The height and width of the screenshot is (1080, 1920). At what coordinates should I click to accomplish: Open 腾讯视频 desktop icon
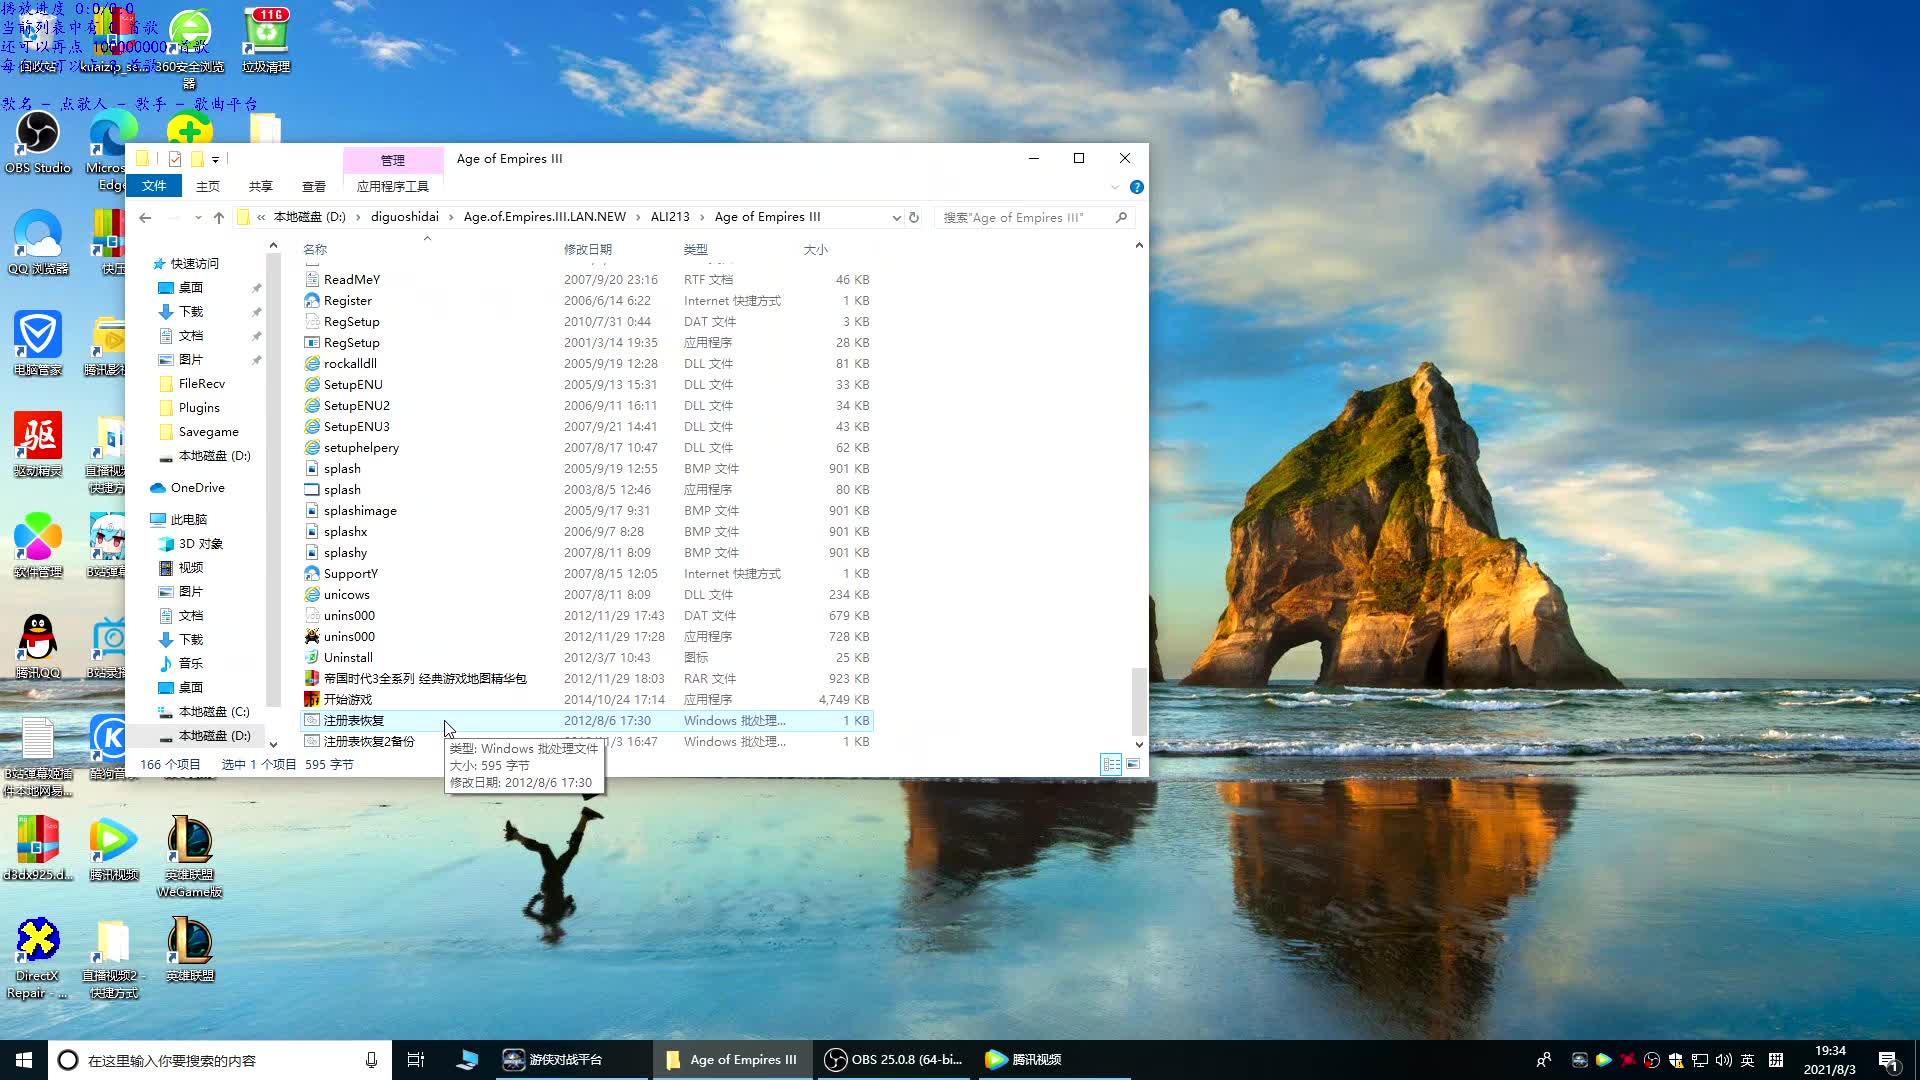point(114,848)
